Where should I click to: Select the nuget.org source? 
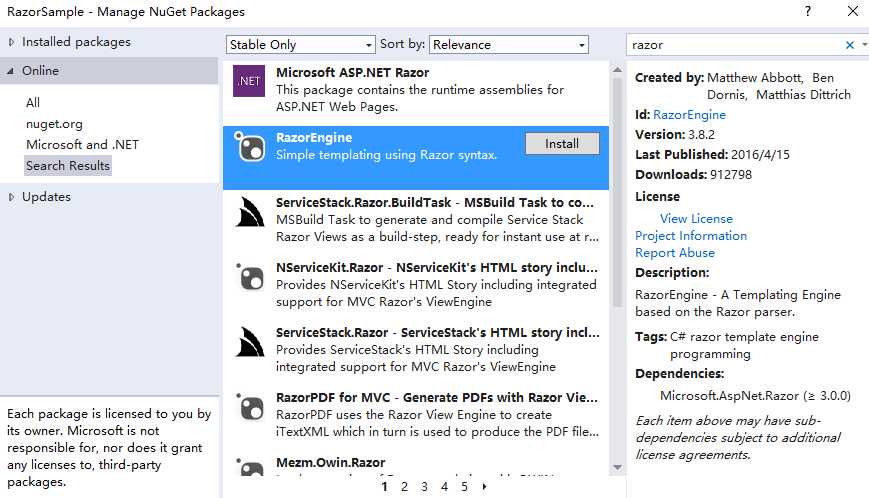(x=54, y=124)
